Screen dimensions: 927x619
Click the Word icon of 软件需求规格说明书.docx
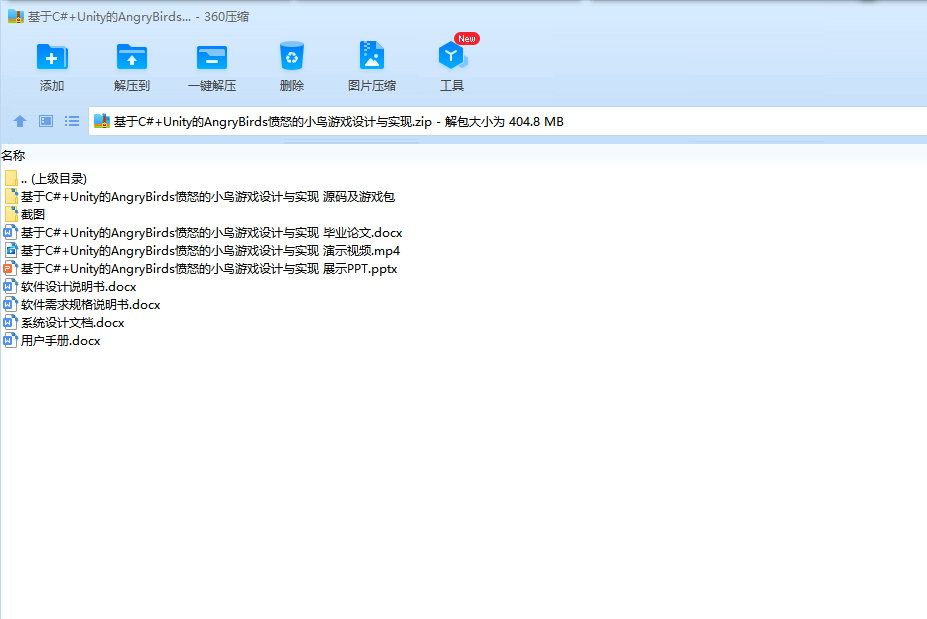coord(11,304)
